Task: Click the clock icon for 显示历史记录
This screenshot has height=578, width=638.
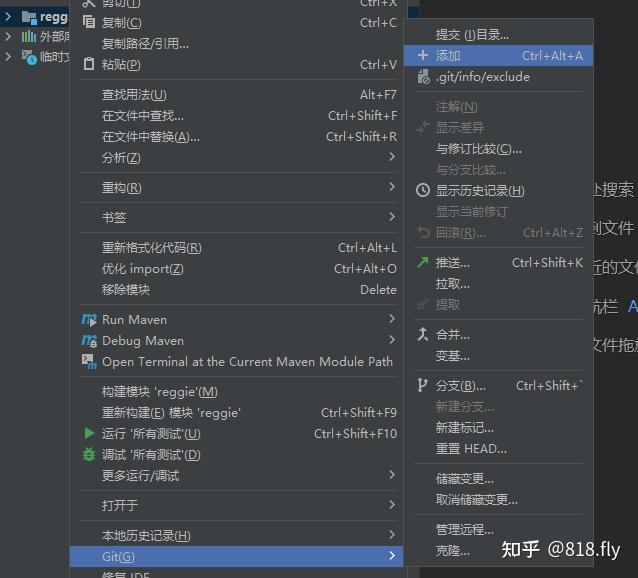Action: (423, 190)
